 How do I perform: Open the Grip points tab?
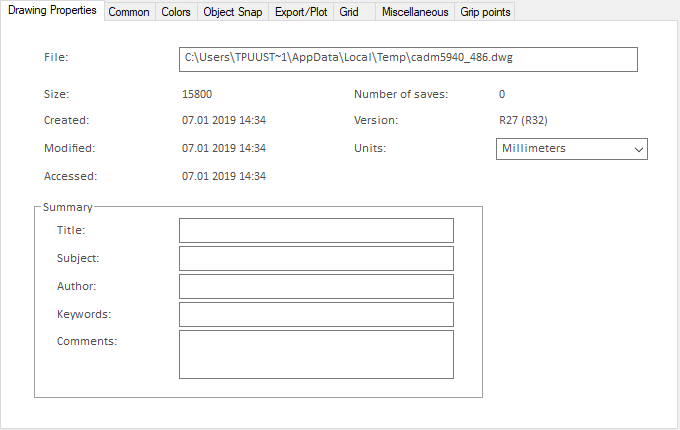[x=484, y=12]
